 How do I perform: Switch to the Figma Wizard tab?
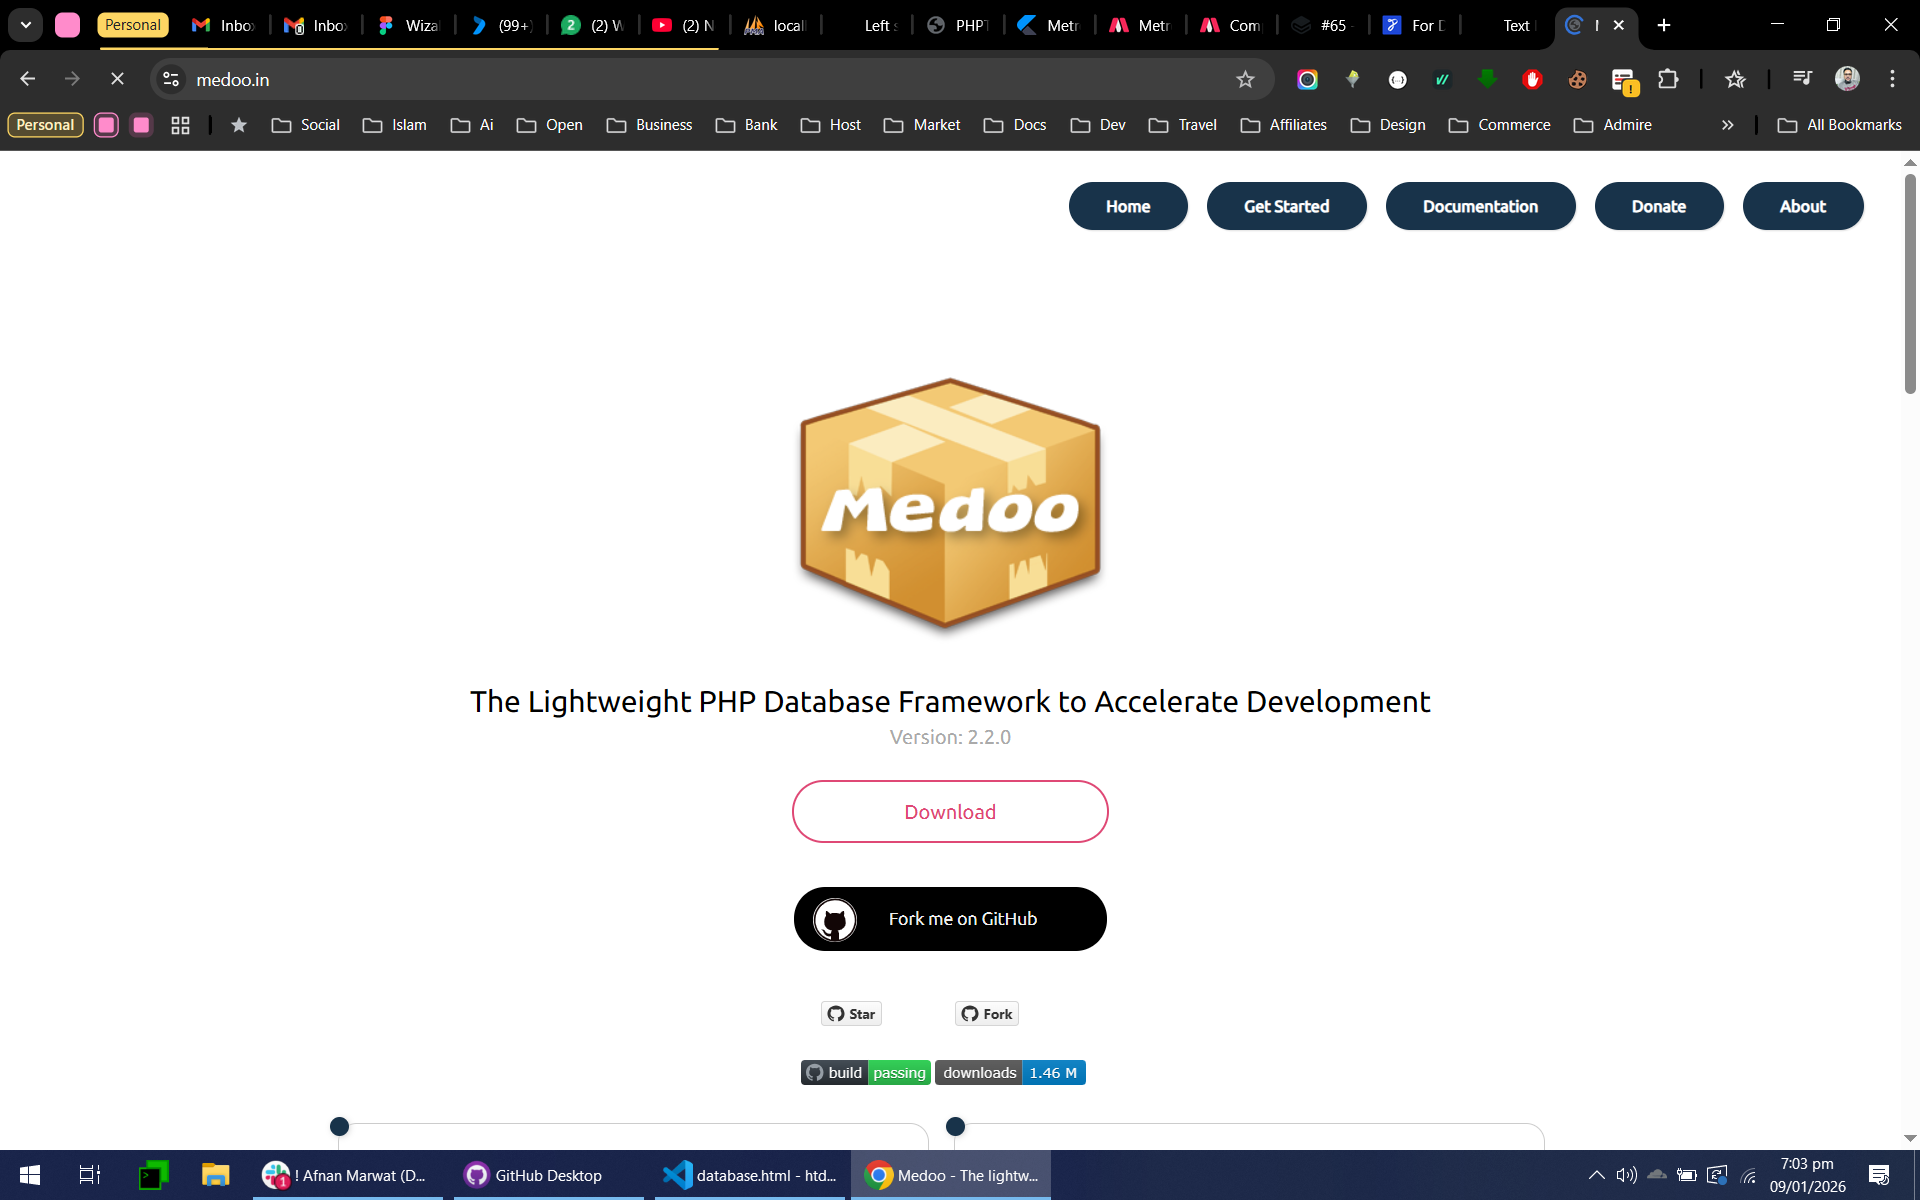pyautogui.click(x=408, y=25)
